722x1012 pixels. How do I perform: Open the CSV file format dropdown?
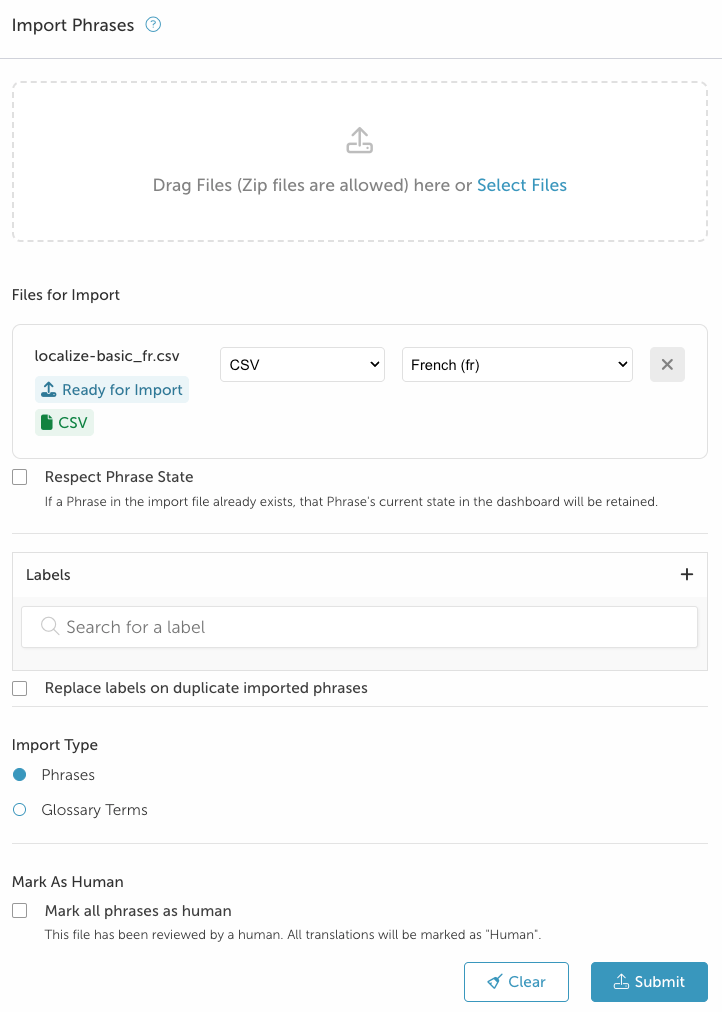click(x=302, y=365)
